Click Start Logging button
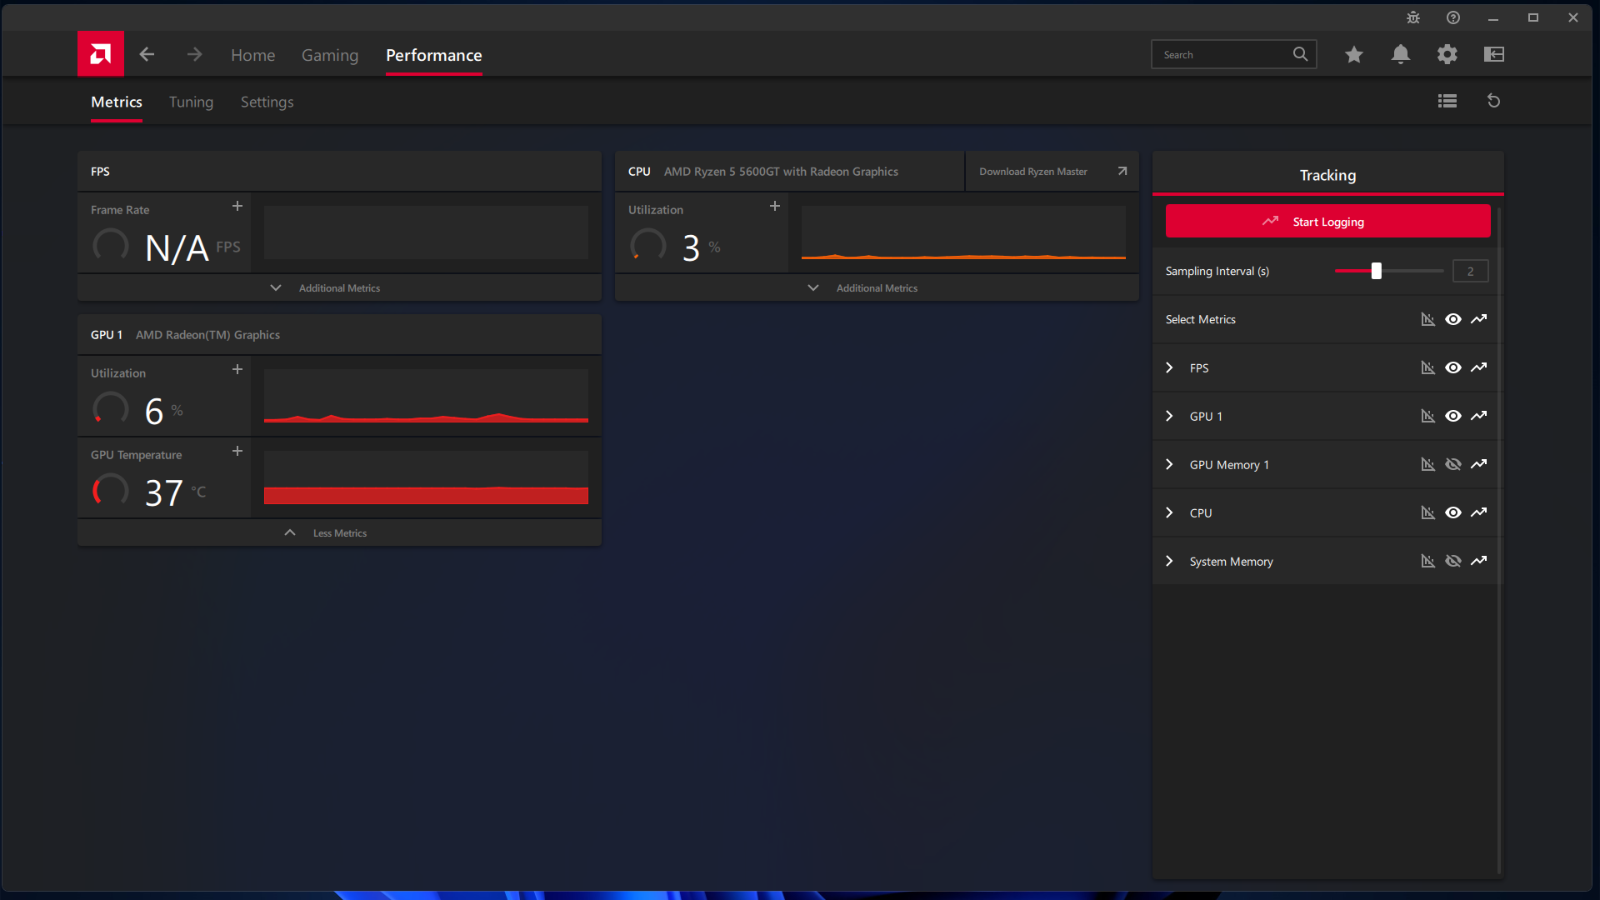The height and width of the screenshot is (900, 1600). (1328, 221)
